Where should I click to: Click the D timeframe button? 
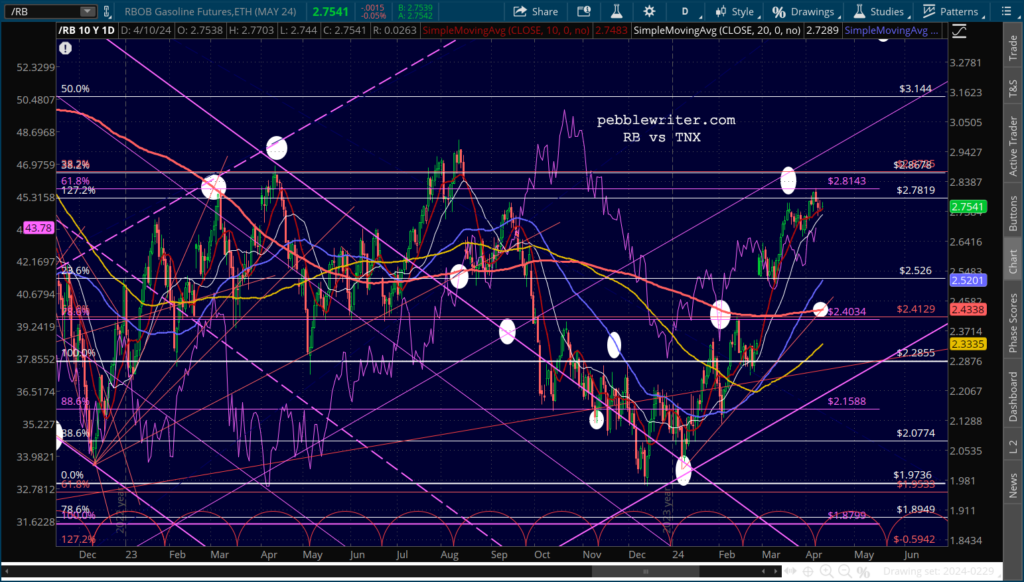tap(684, 12)
